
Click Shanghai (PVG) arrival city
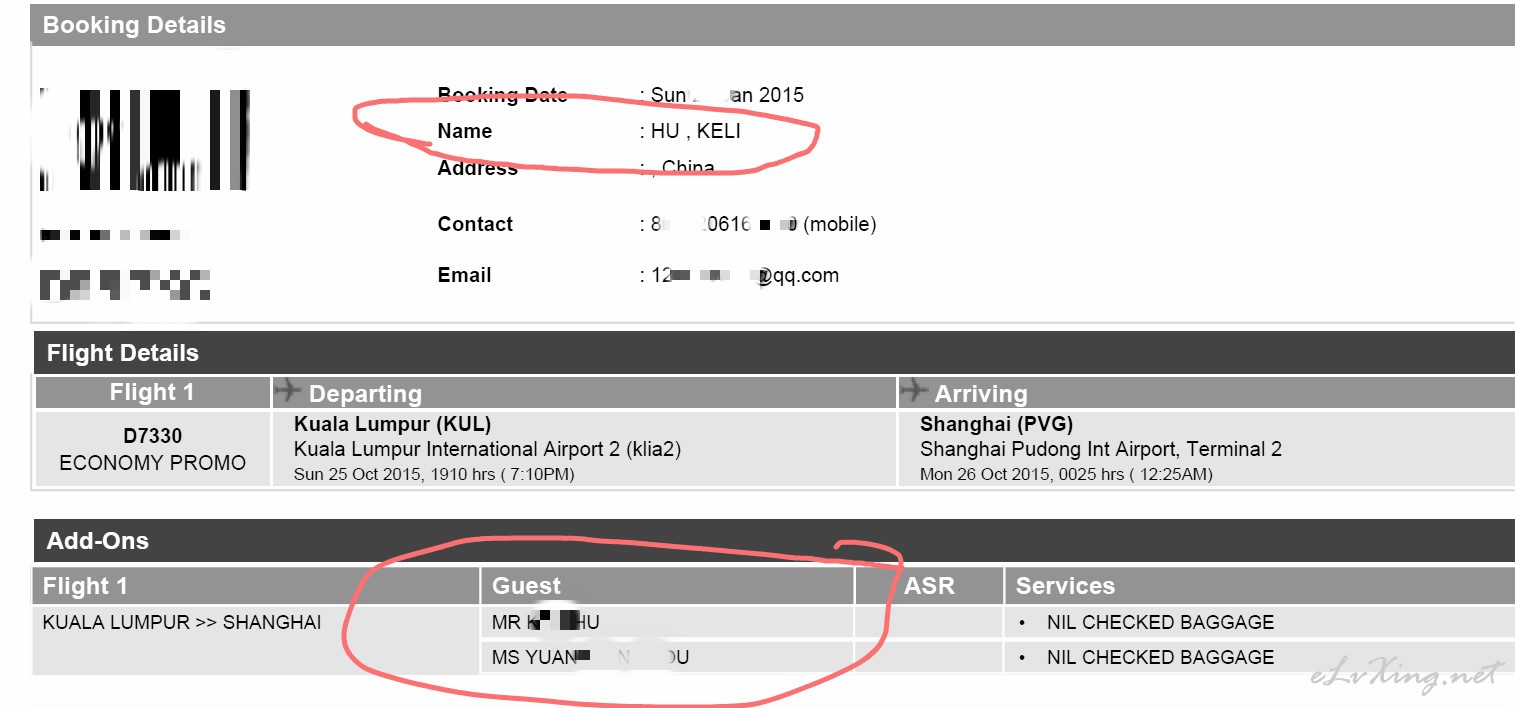[x=997, y=424]
